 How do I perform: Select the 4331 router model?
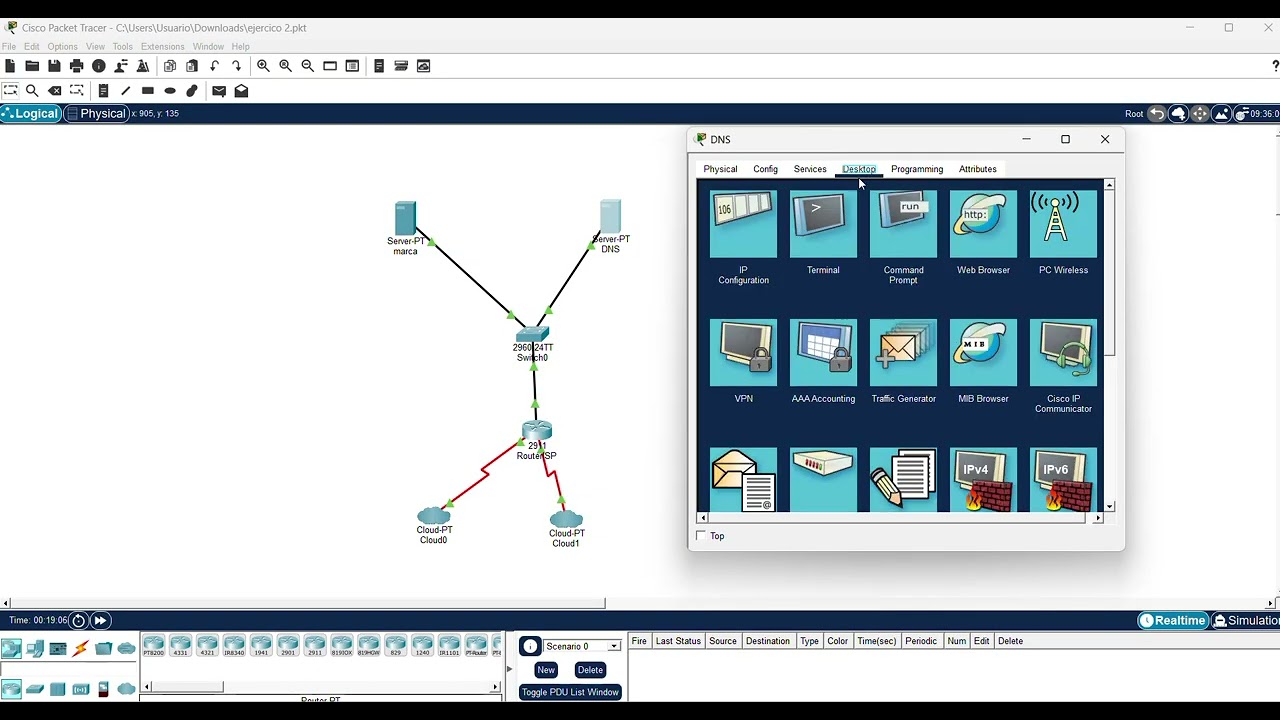pos(180,646)
